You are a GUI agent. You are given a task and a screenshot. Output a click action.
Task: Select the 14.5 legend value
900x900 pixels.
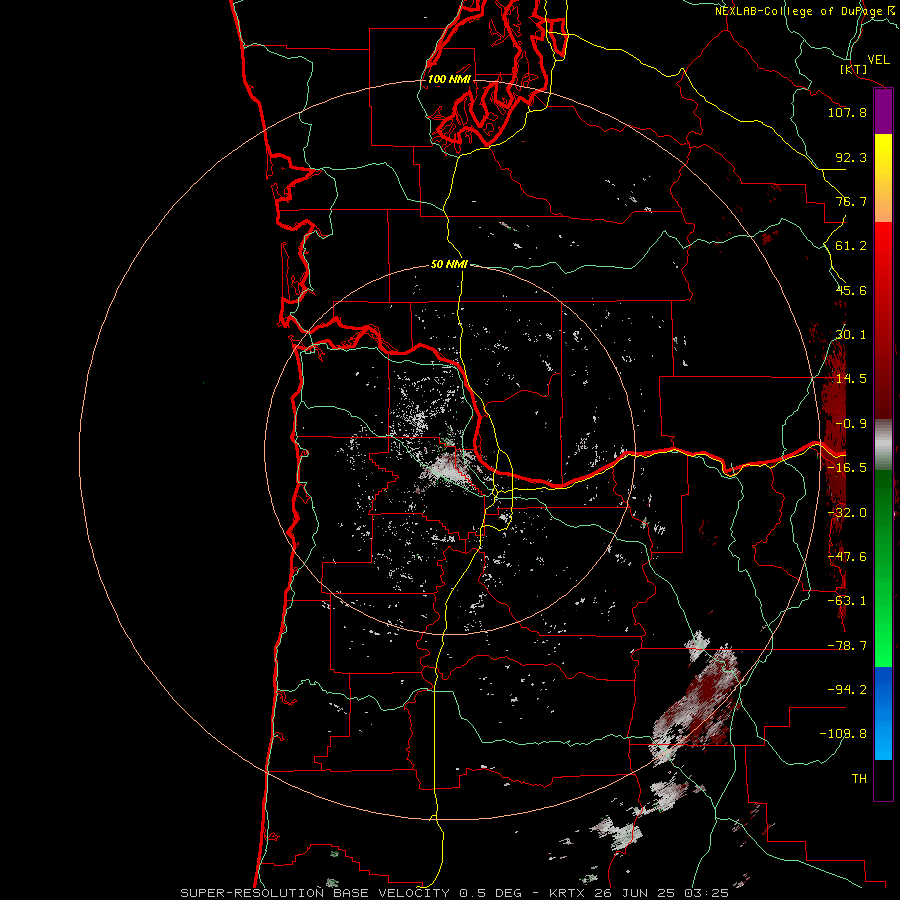851,379
